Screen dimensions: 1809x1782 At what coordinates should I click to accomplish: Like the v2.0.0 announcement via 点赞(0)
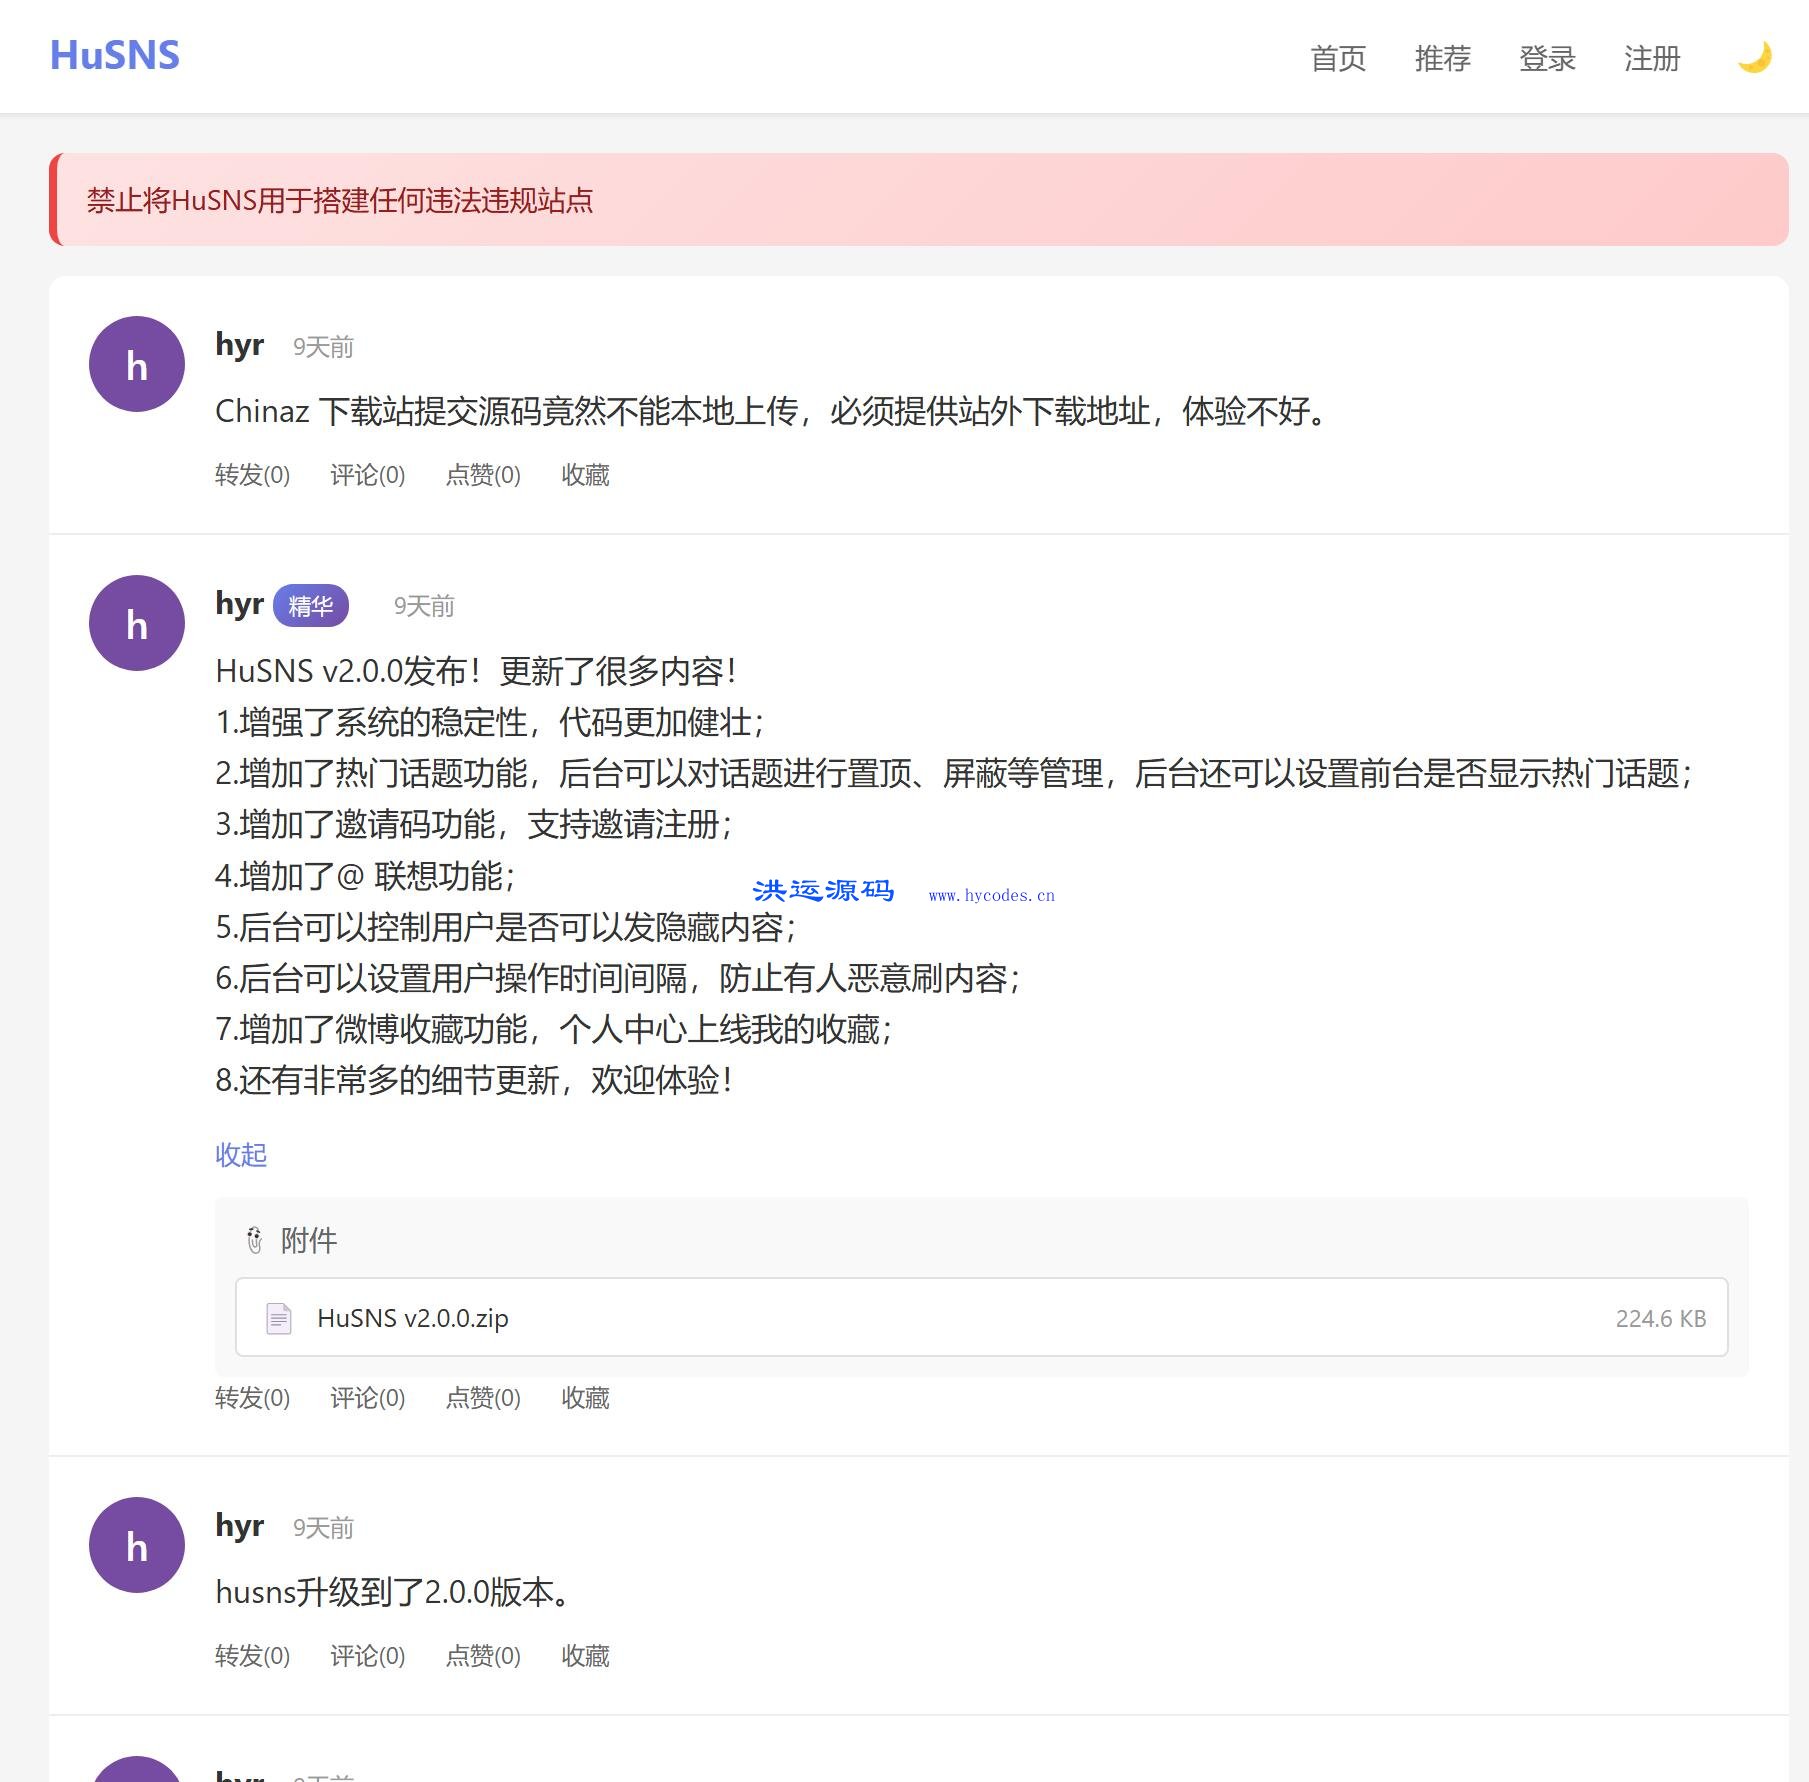[x=483, y=1398]
